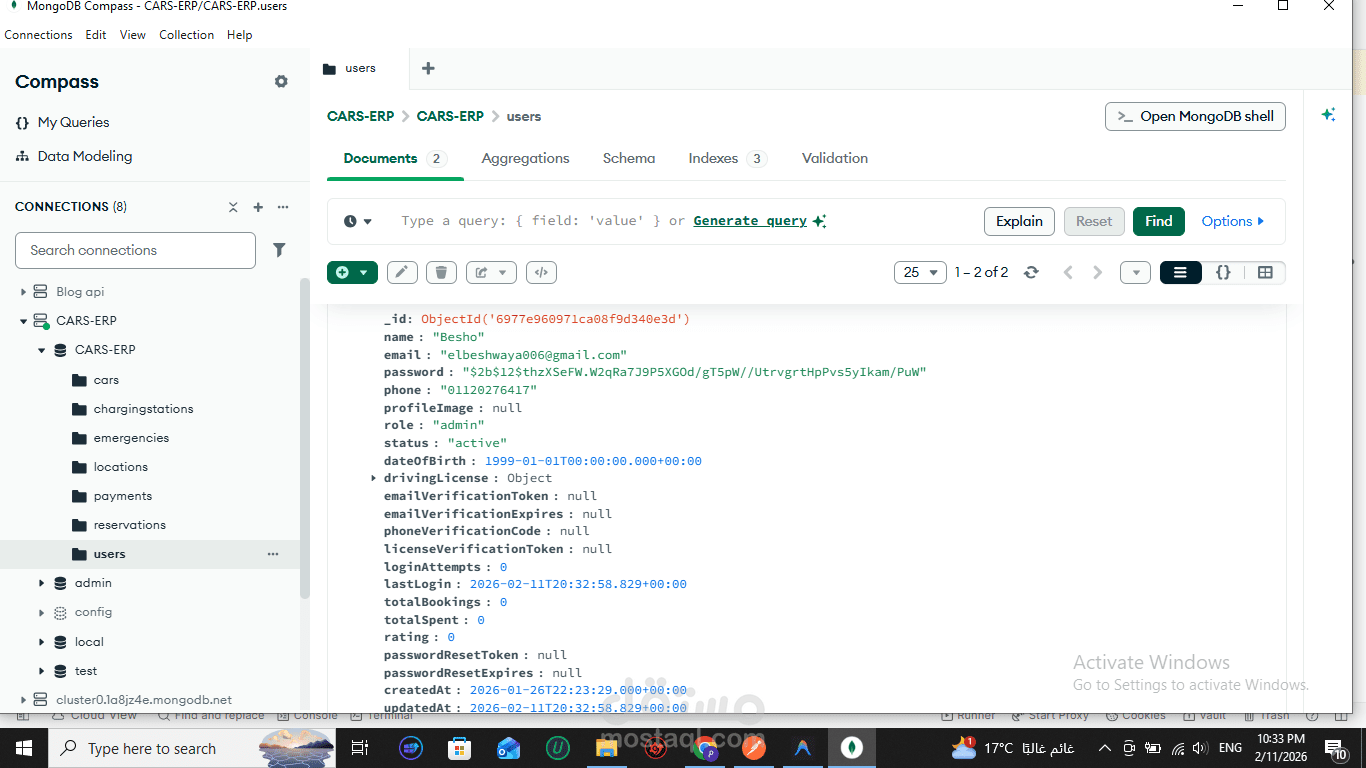The image size is (1366, 768).
Task: Switch to table view
Action: (1265, 272)
